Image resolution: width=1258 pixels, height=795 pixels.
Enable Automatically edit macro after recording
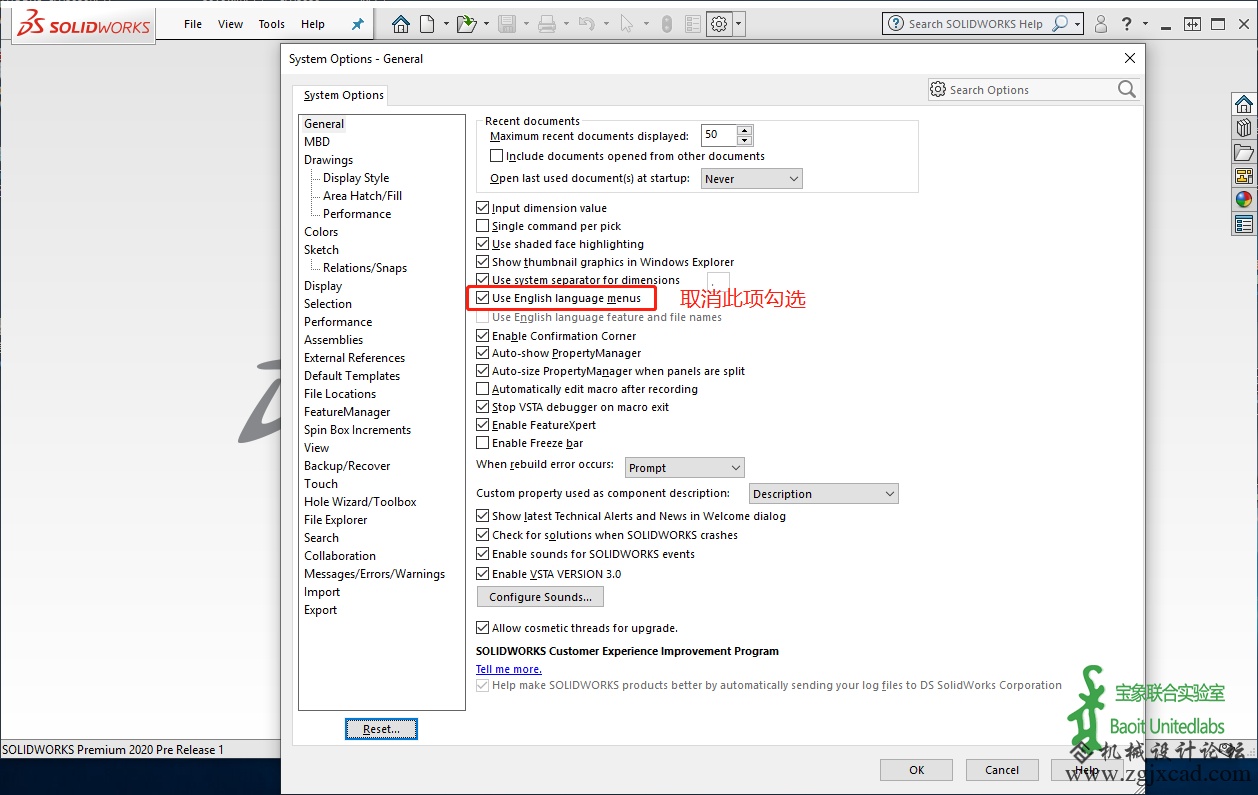(483, 389)
